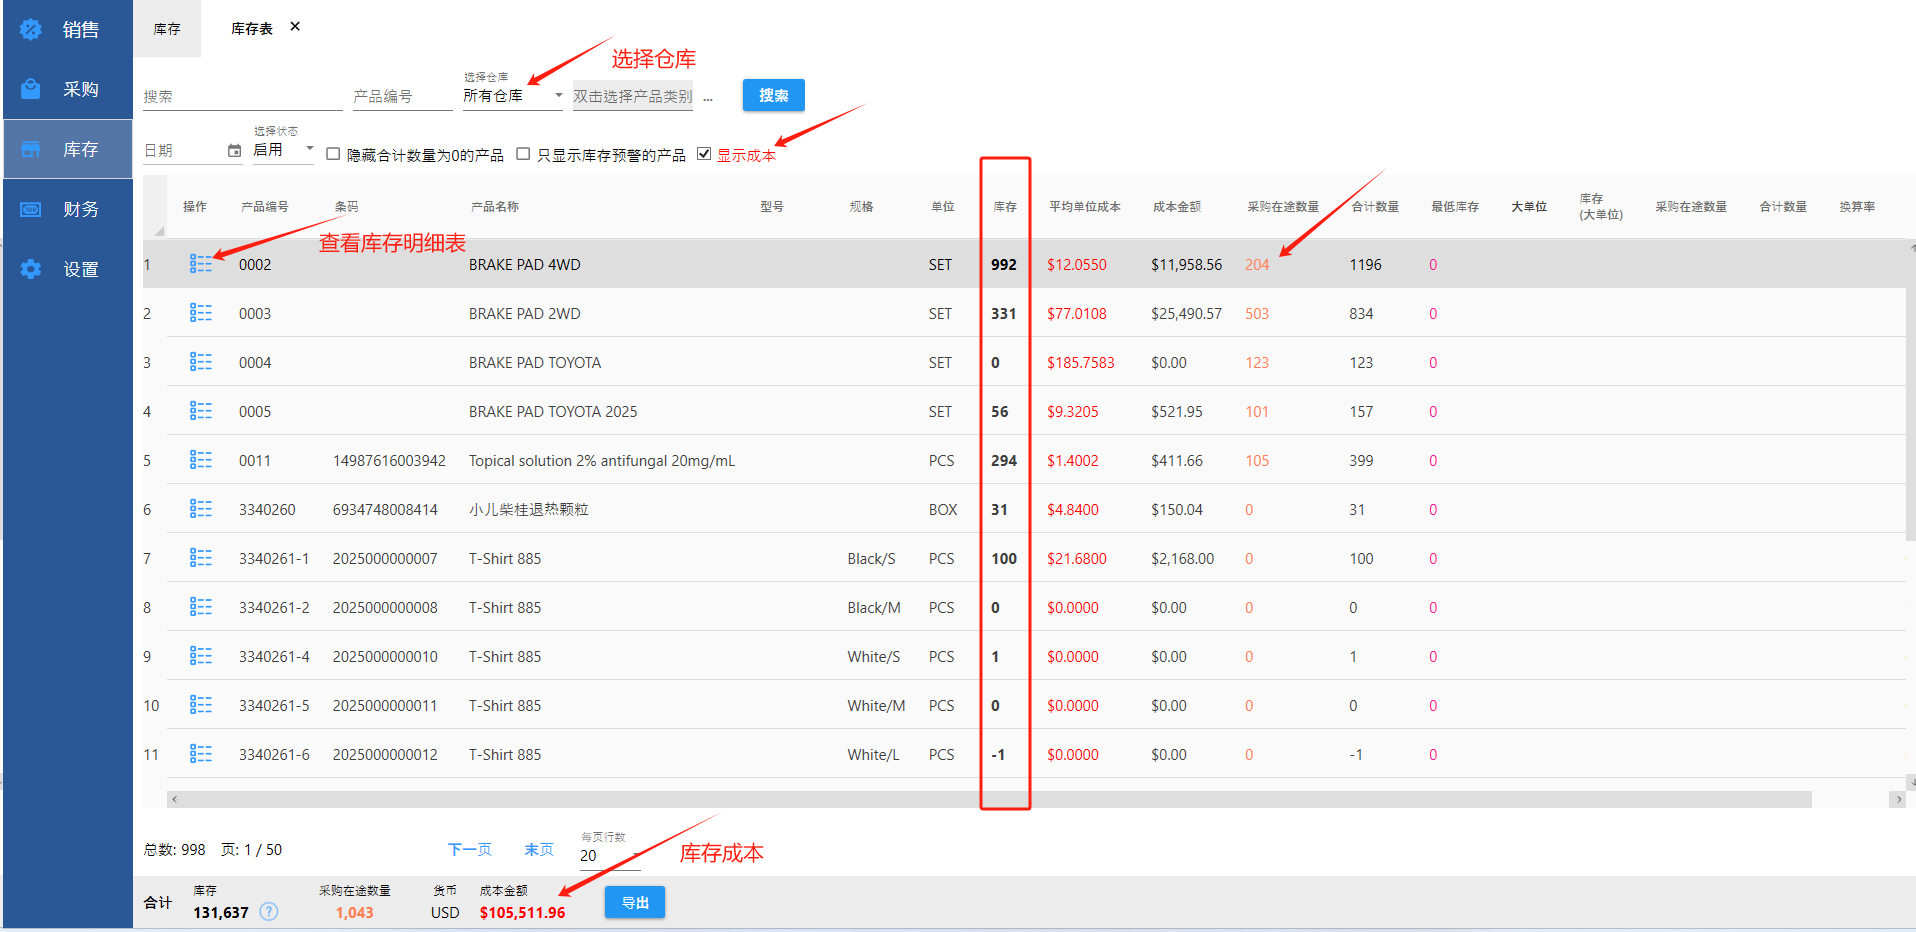The width and height of the screenshot is (1916, 932).
Task: Close the 库存表 tab
Action: click(295, 27)
